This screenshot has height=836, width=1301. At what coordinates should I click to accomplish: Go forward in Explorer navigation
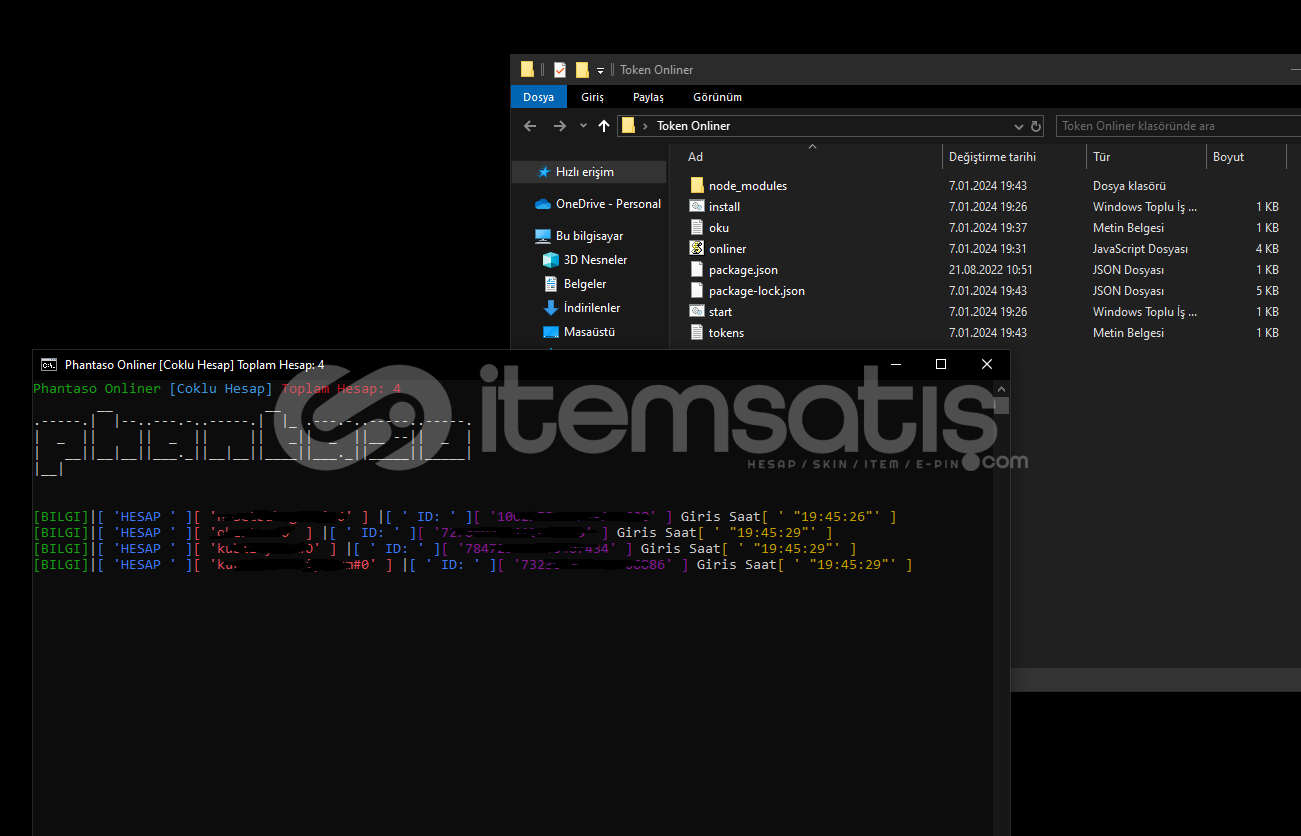pos(560,126)
